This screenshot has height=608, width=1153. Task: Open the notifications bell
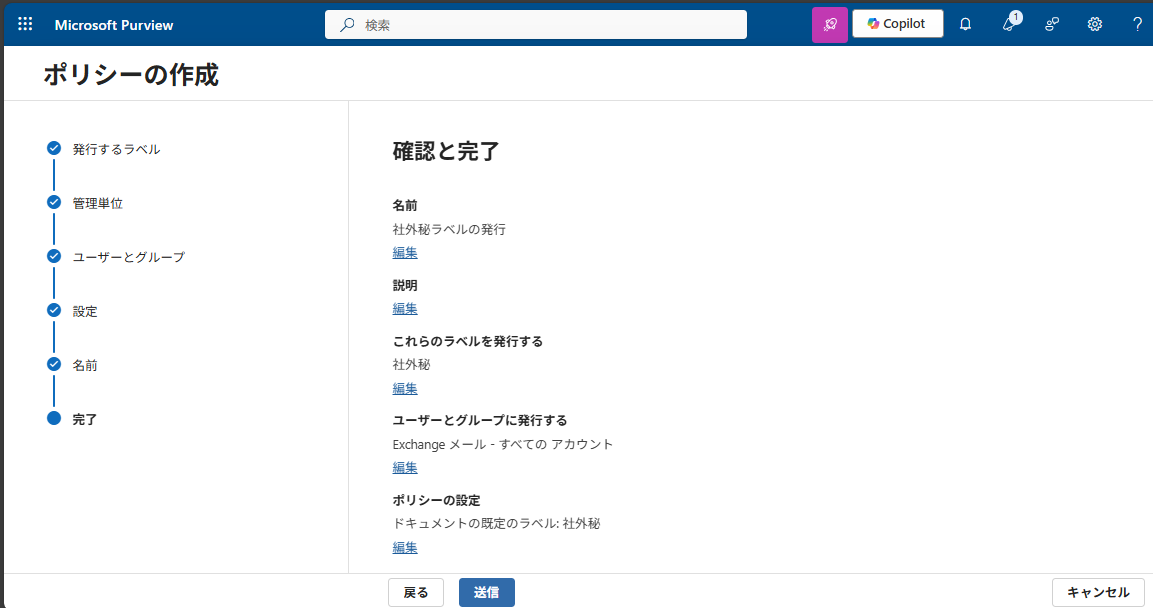point(964,23)
